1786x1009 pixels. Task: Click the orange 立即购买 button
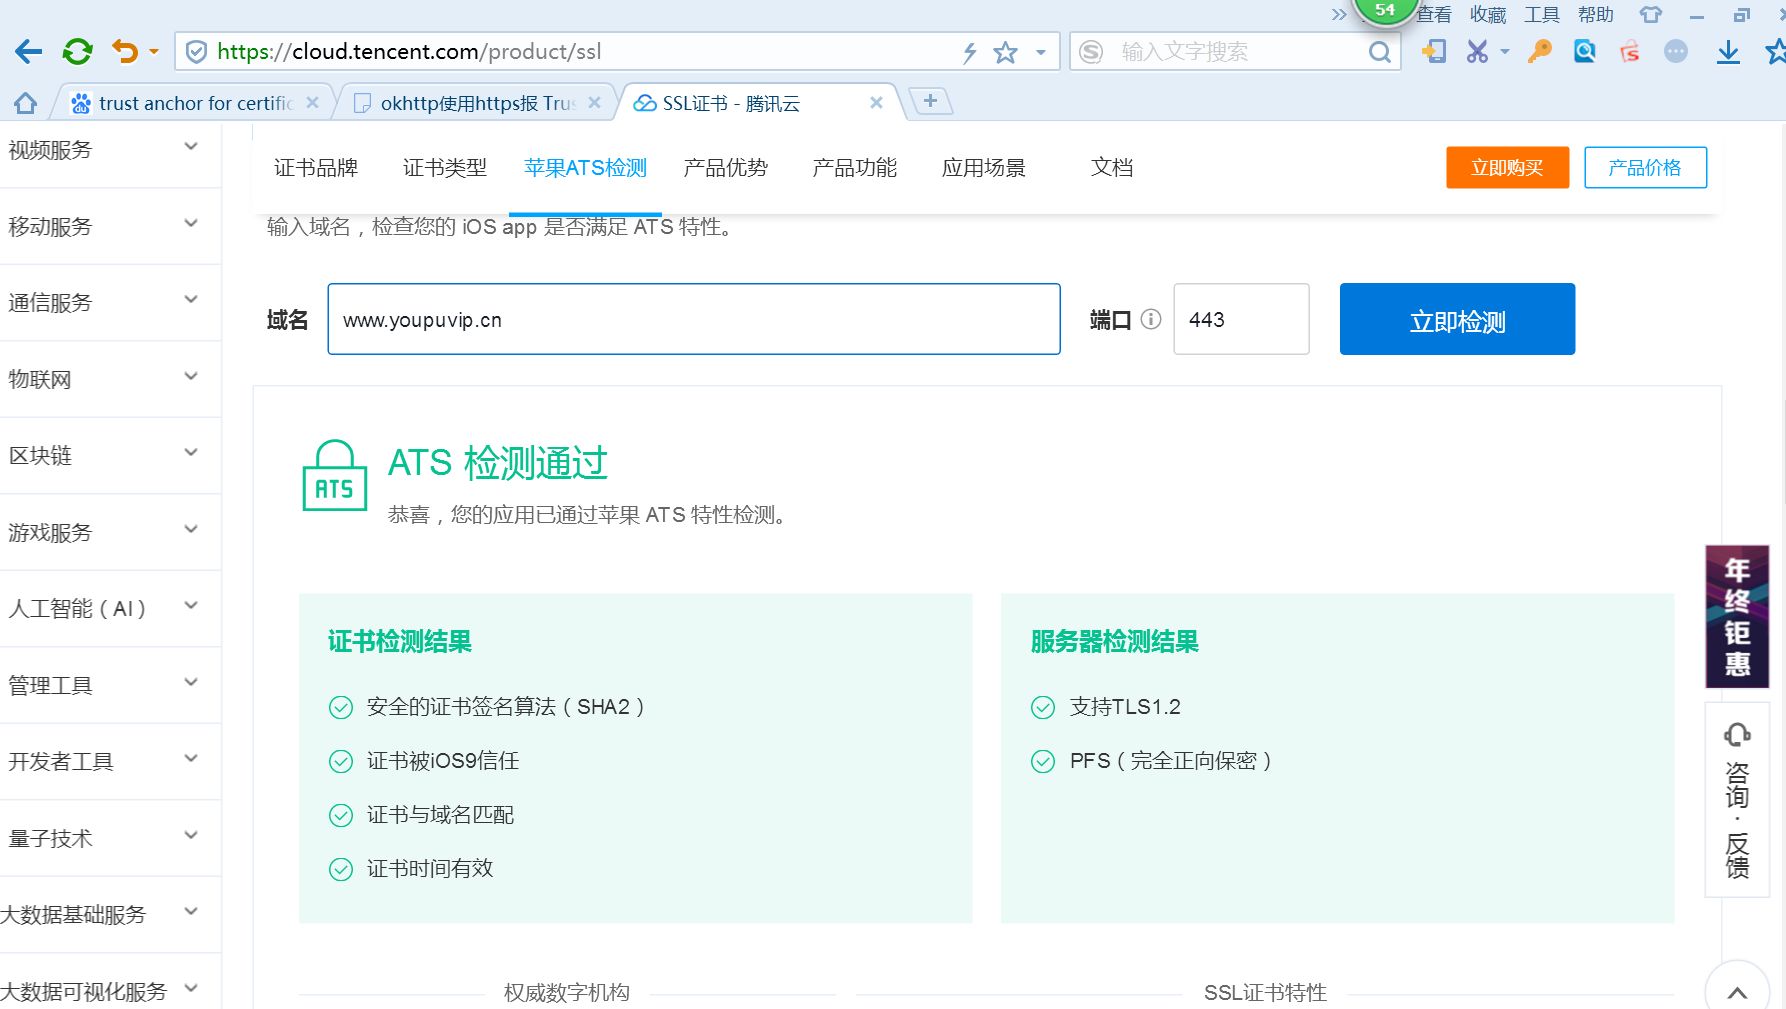tap(1507, 168)
